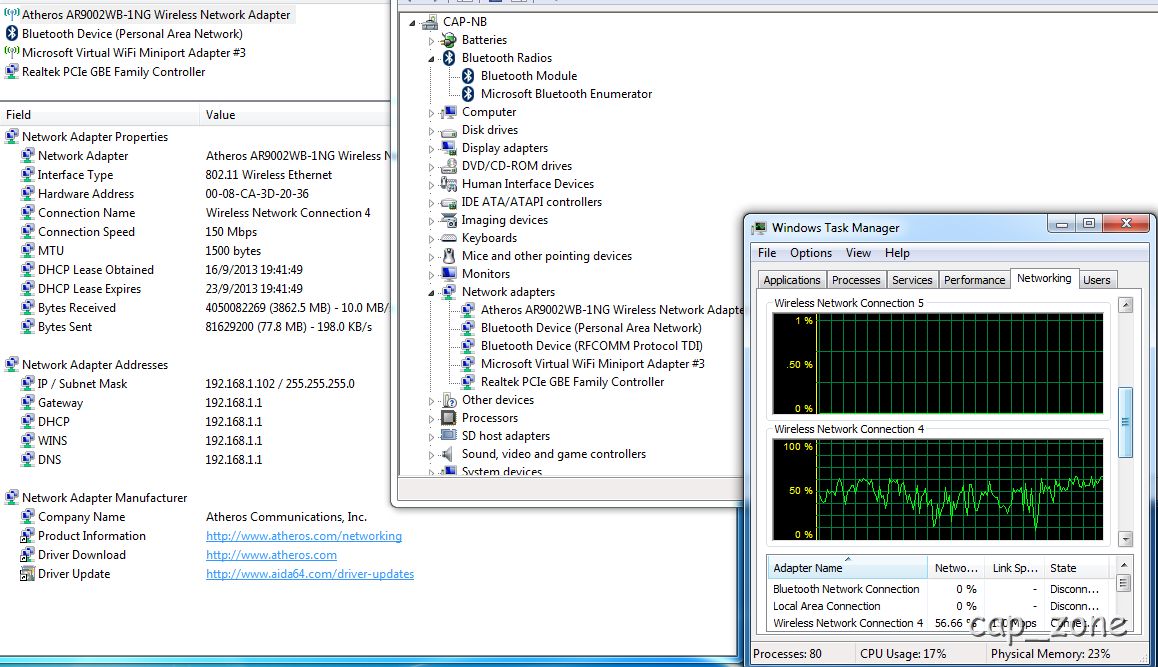This screenshot has height=667, width=1158.
Task: Click the network graphs scrollbar thumb in Task Manager
Action: pos(1126,423)
